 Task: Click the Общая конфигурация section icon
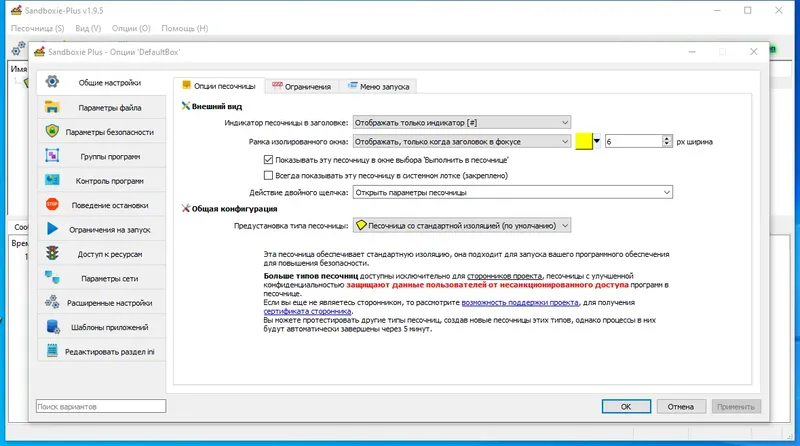point(186,208)
